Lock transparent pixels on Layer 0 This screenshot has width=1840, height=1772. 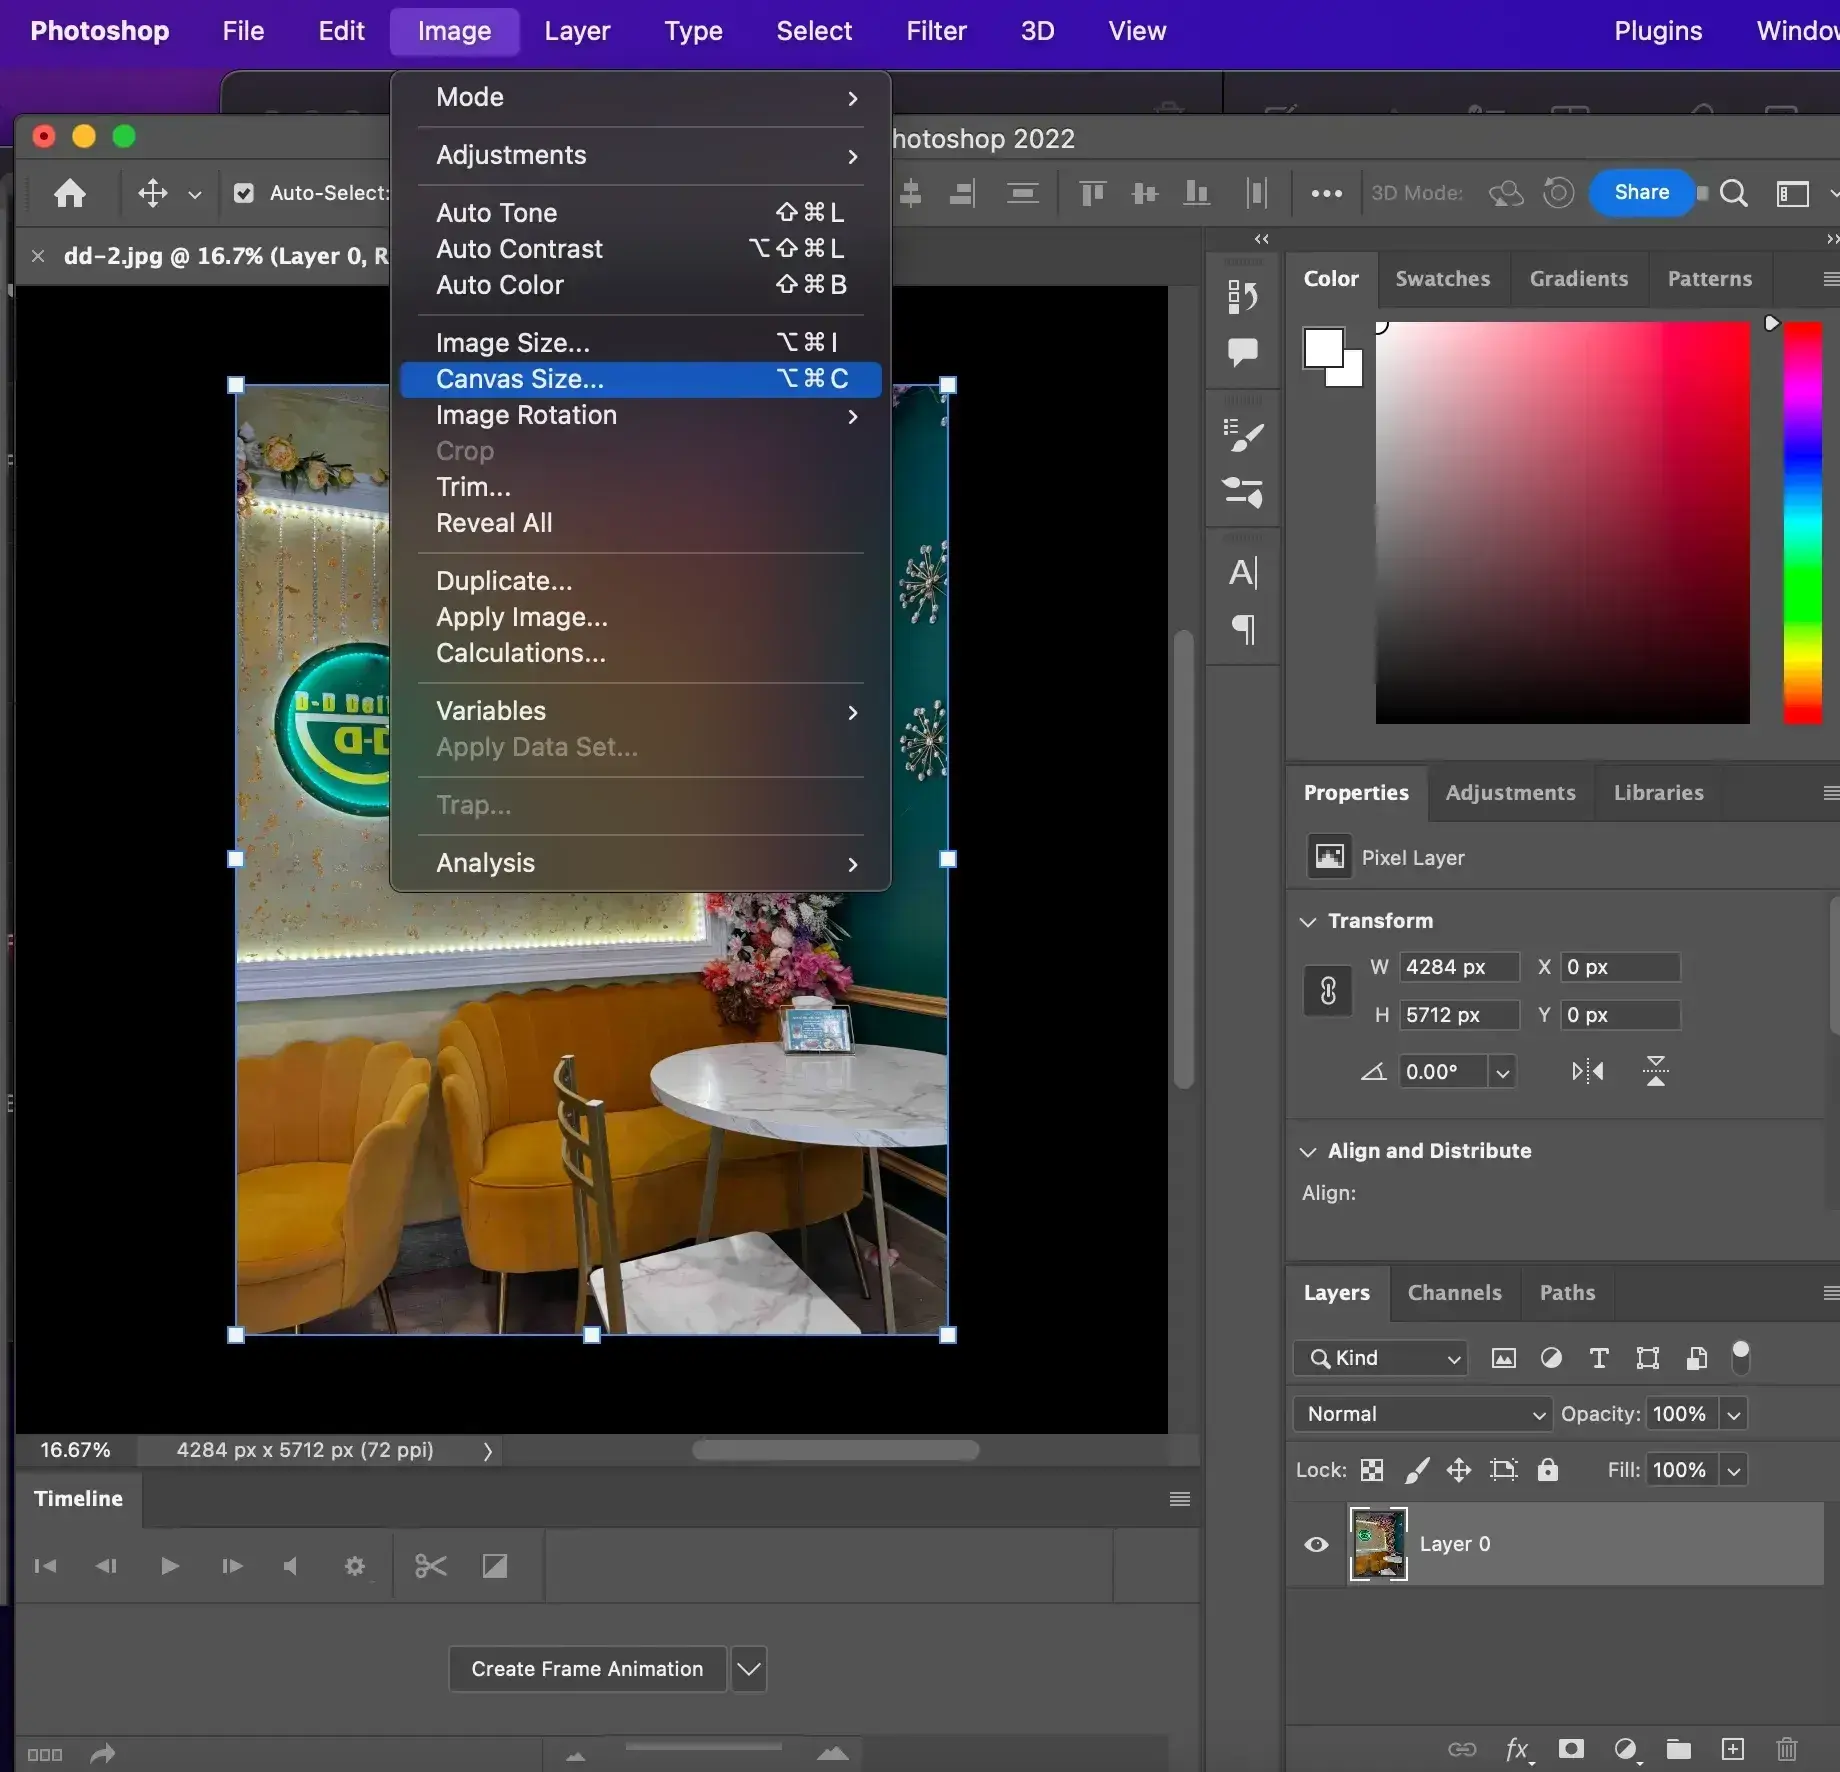[1370, 1470]
